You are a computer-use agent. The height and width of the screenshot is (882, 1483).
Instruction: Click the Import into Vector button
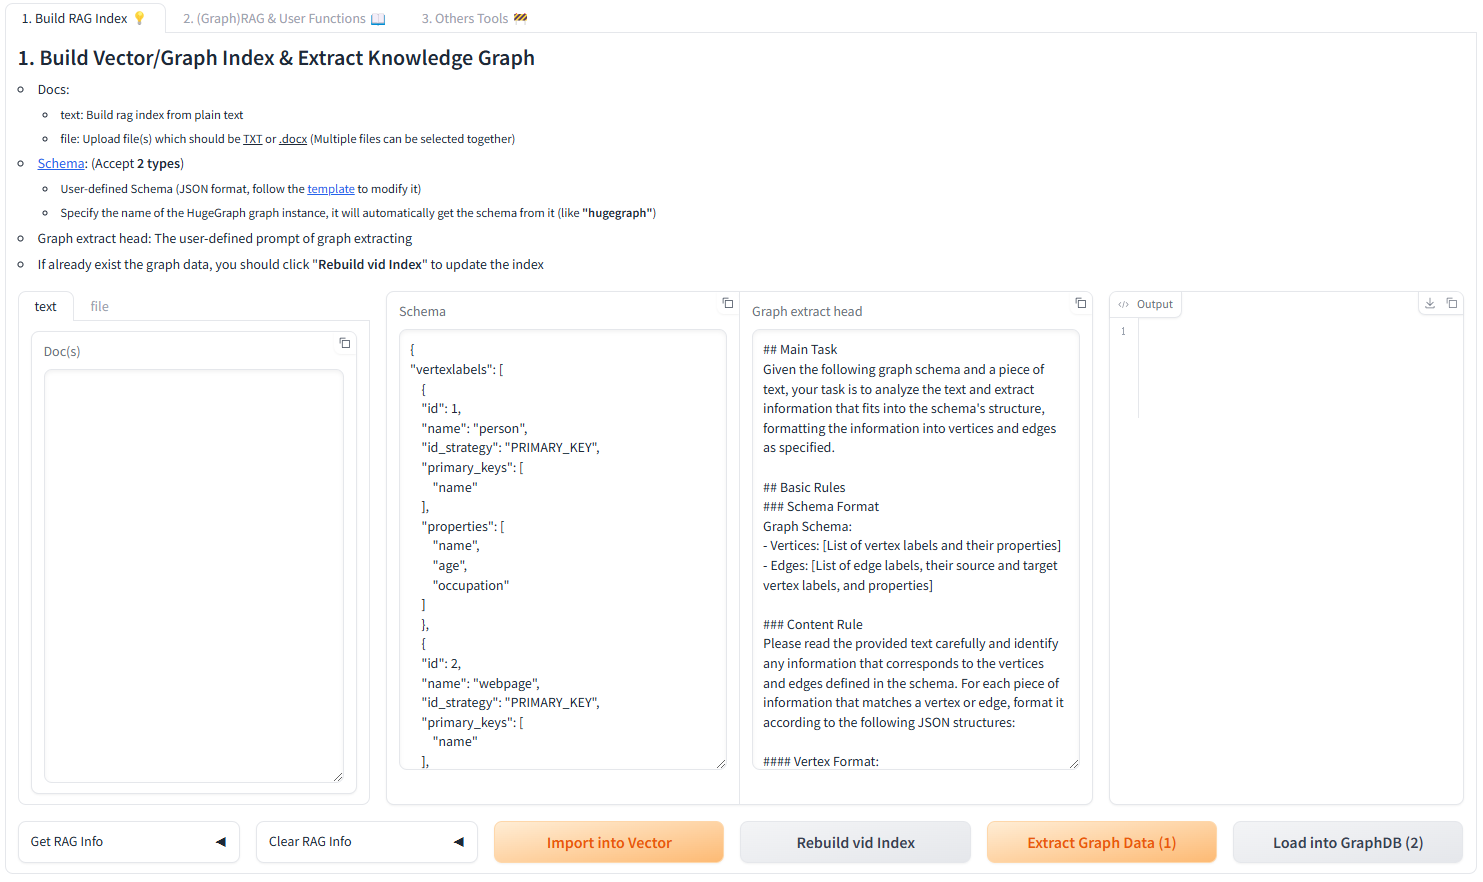click(x=608, y=843)
